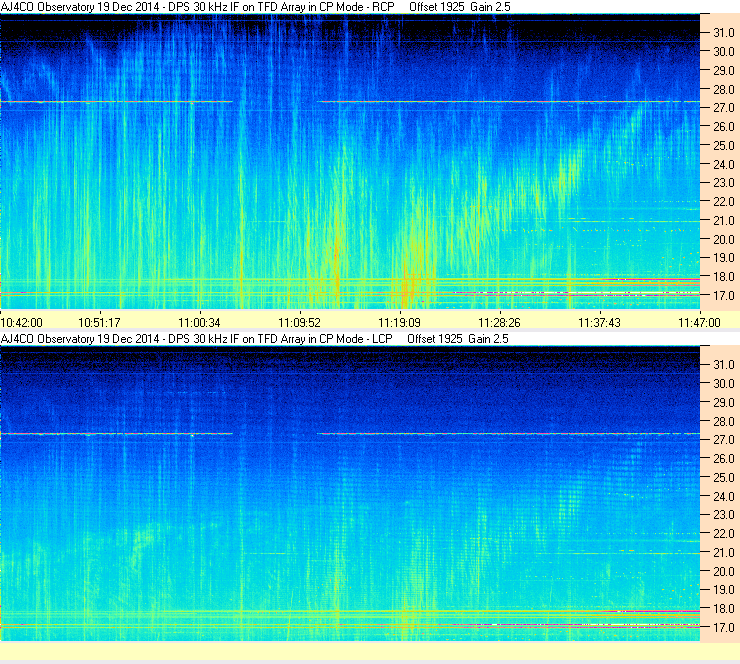The image size is (740, 664).
Task: Click the 18.0 frequency label in RCP panel
Action: click(723, 277)
